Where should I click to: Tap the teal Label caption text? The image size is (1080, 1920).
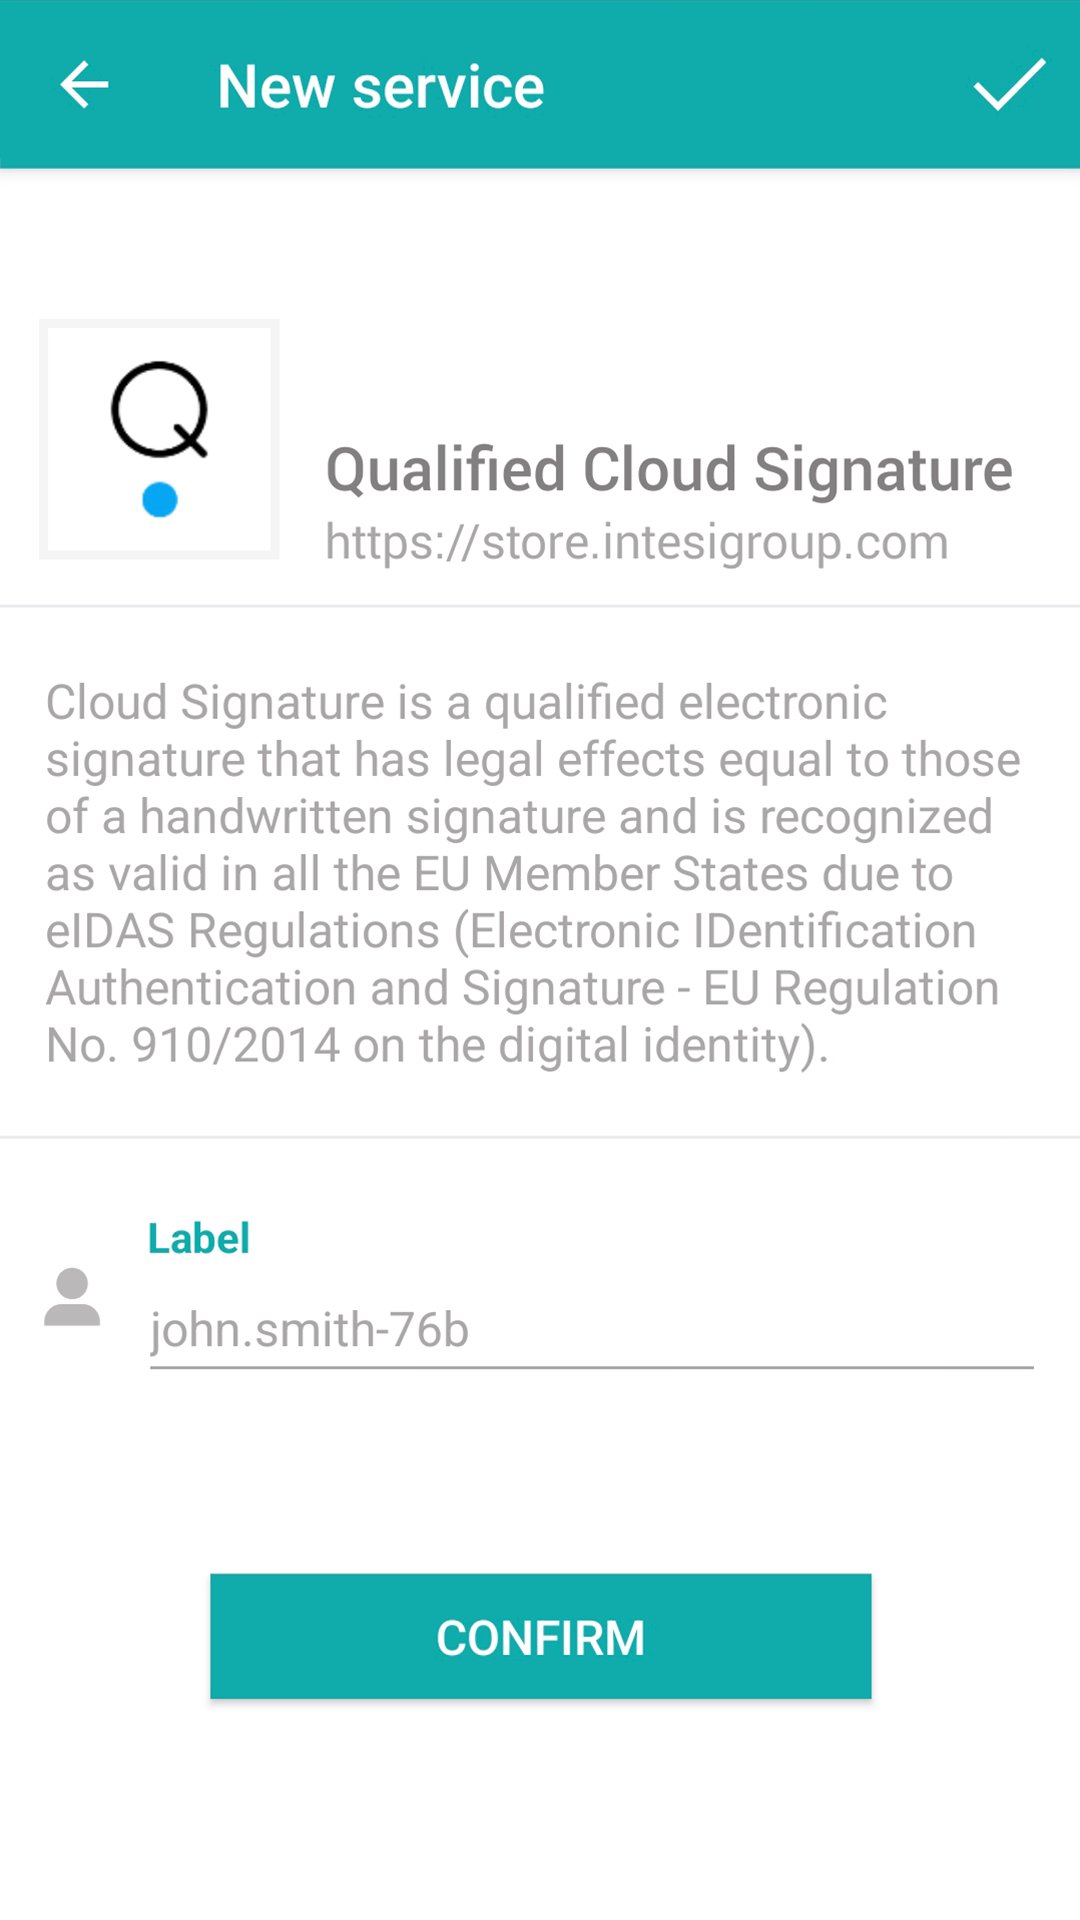198,1239
